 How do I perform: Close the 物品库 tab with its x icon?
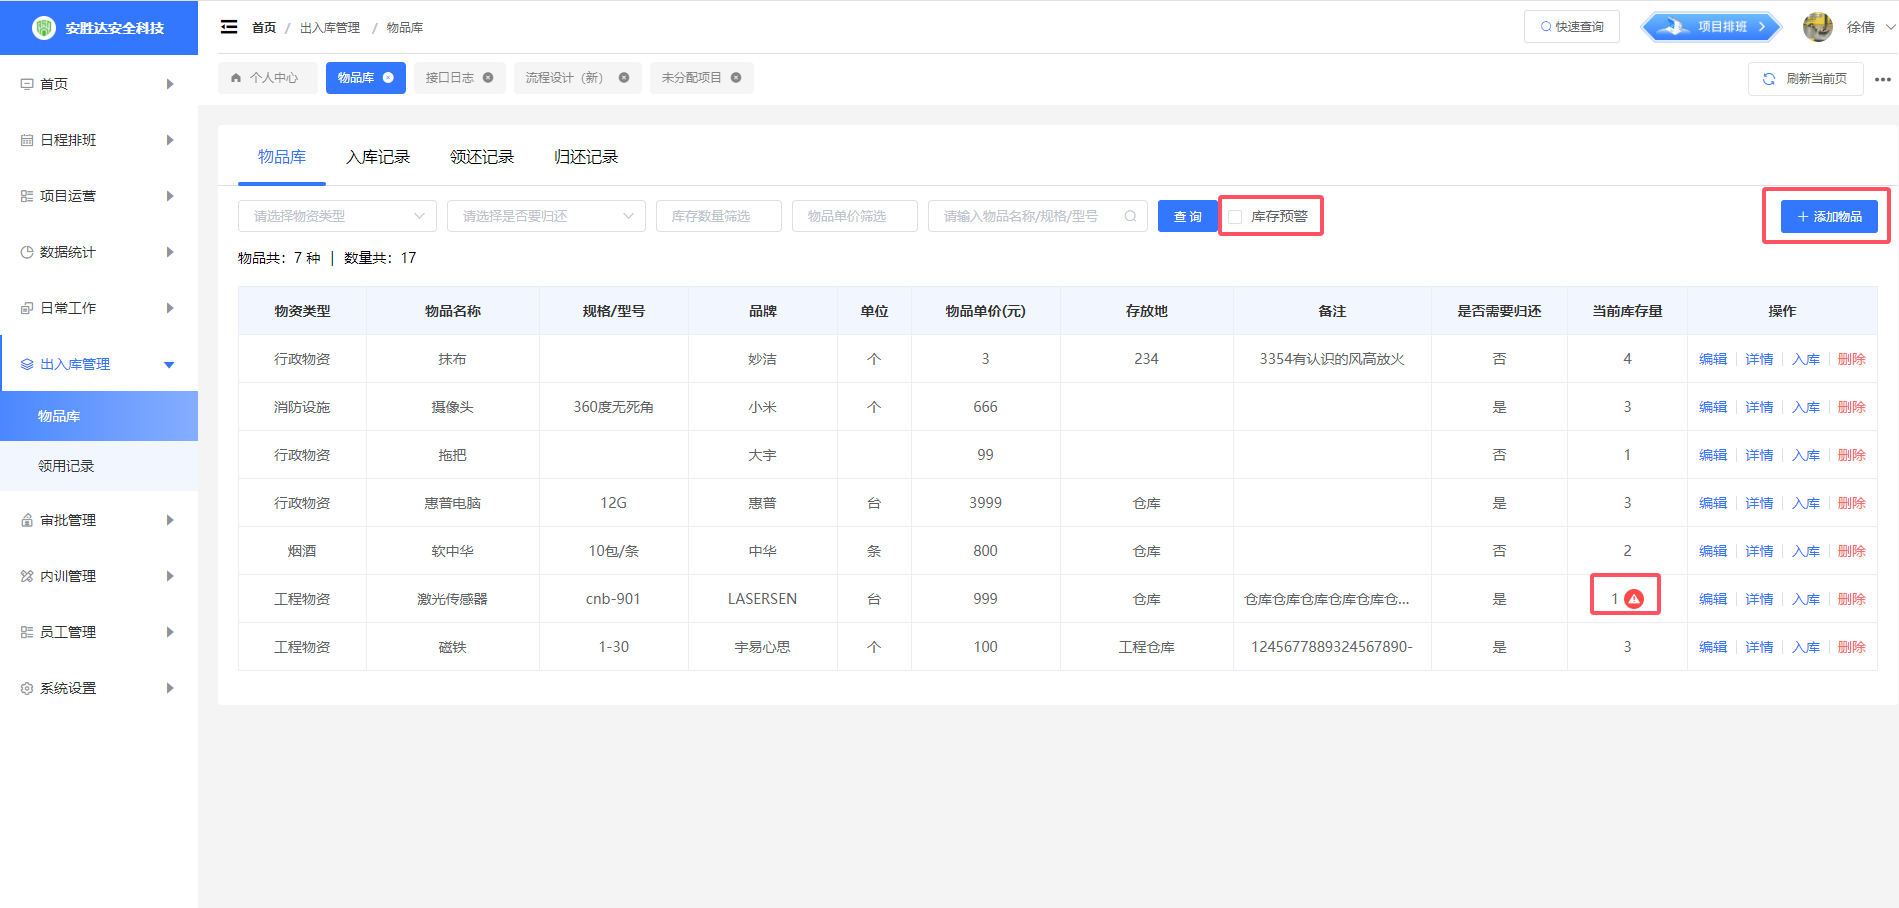pyautogui.click(x=388, y=78)
